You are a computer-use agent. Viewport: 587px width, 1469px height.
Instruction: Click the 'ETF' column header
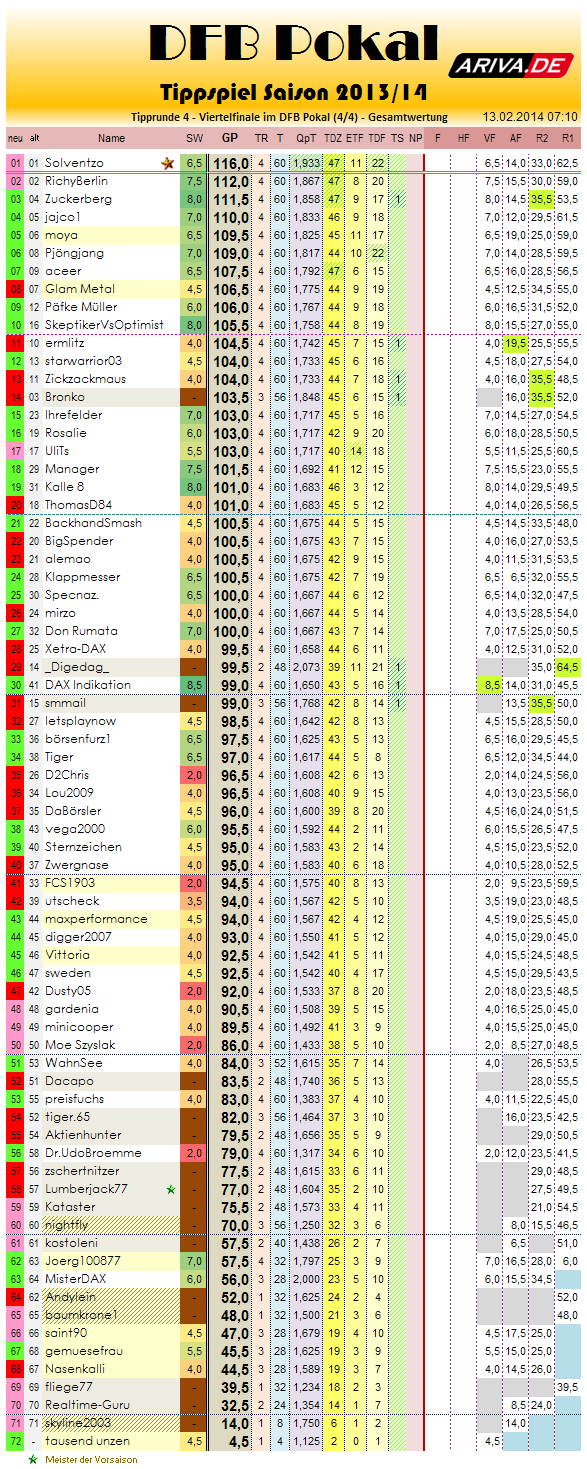coord(355,138)
